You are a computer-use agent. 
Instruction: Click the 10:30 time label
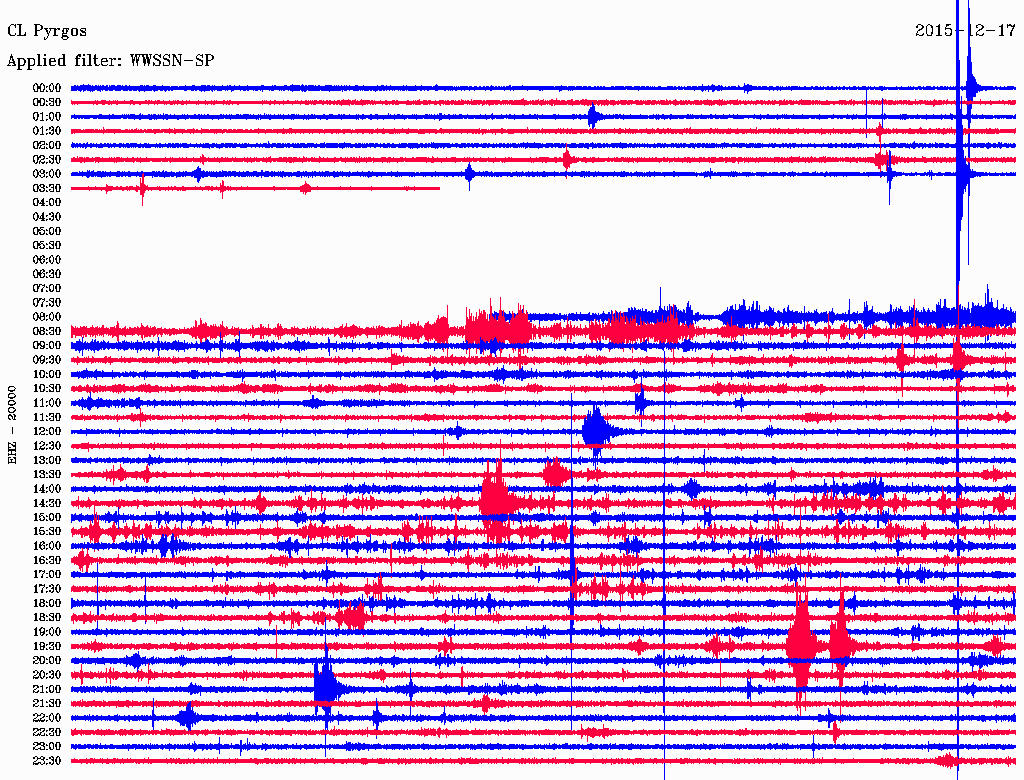click(47, 389)
